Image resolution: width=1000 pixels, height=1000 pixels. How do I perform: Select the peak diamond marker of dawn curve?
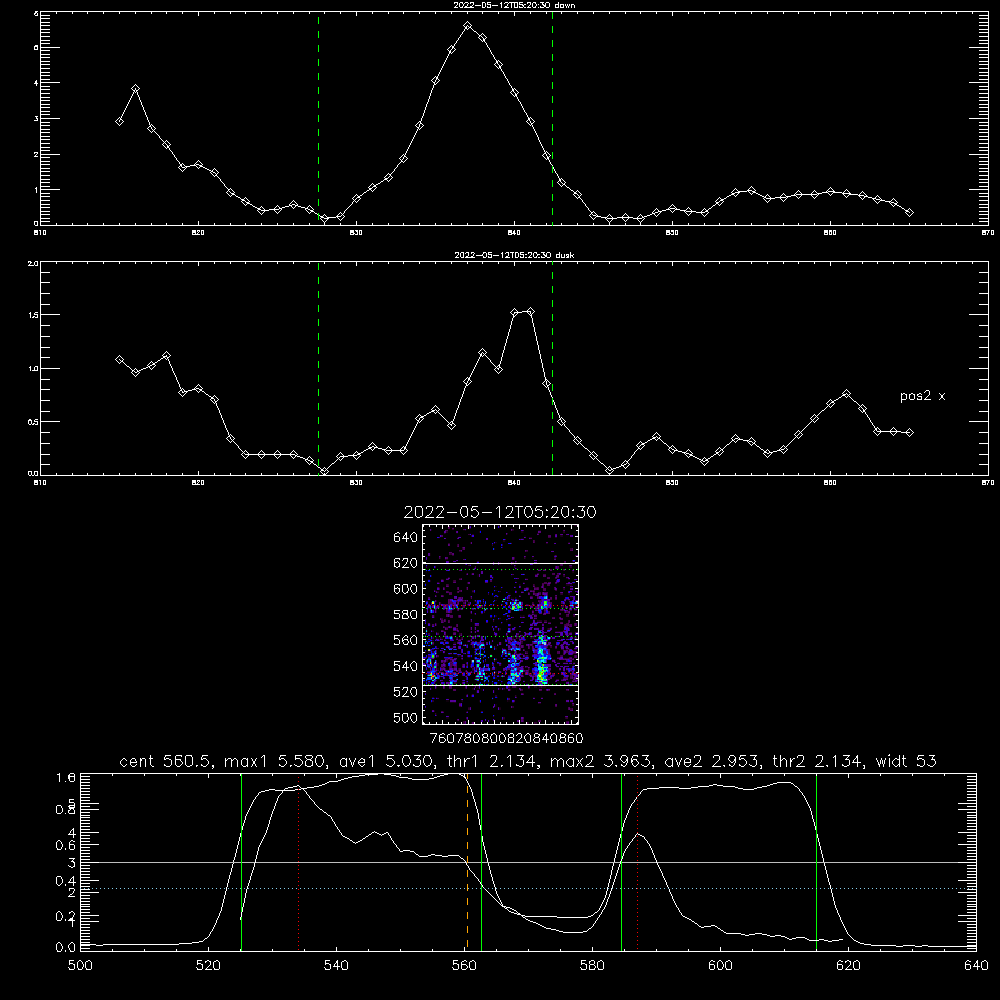pos(467,26)
